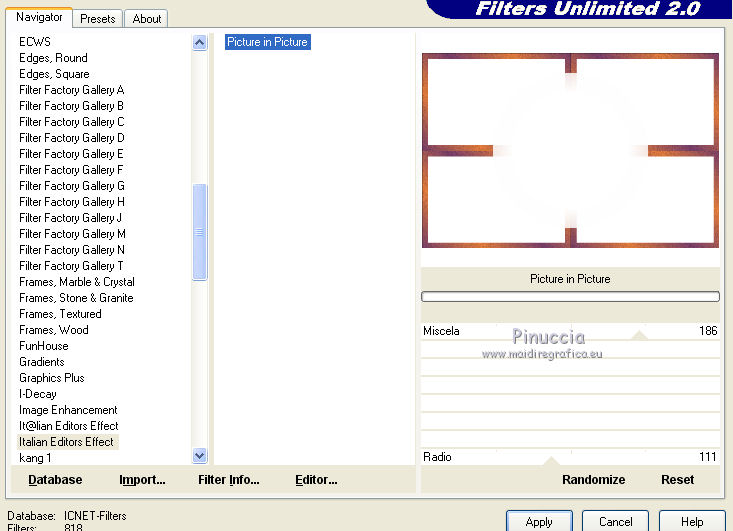Open the Presets tab

click(x=98, y=19)
